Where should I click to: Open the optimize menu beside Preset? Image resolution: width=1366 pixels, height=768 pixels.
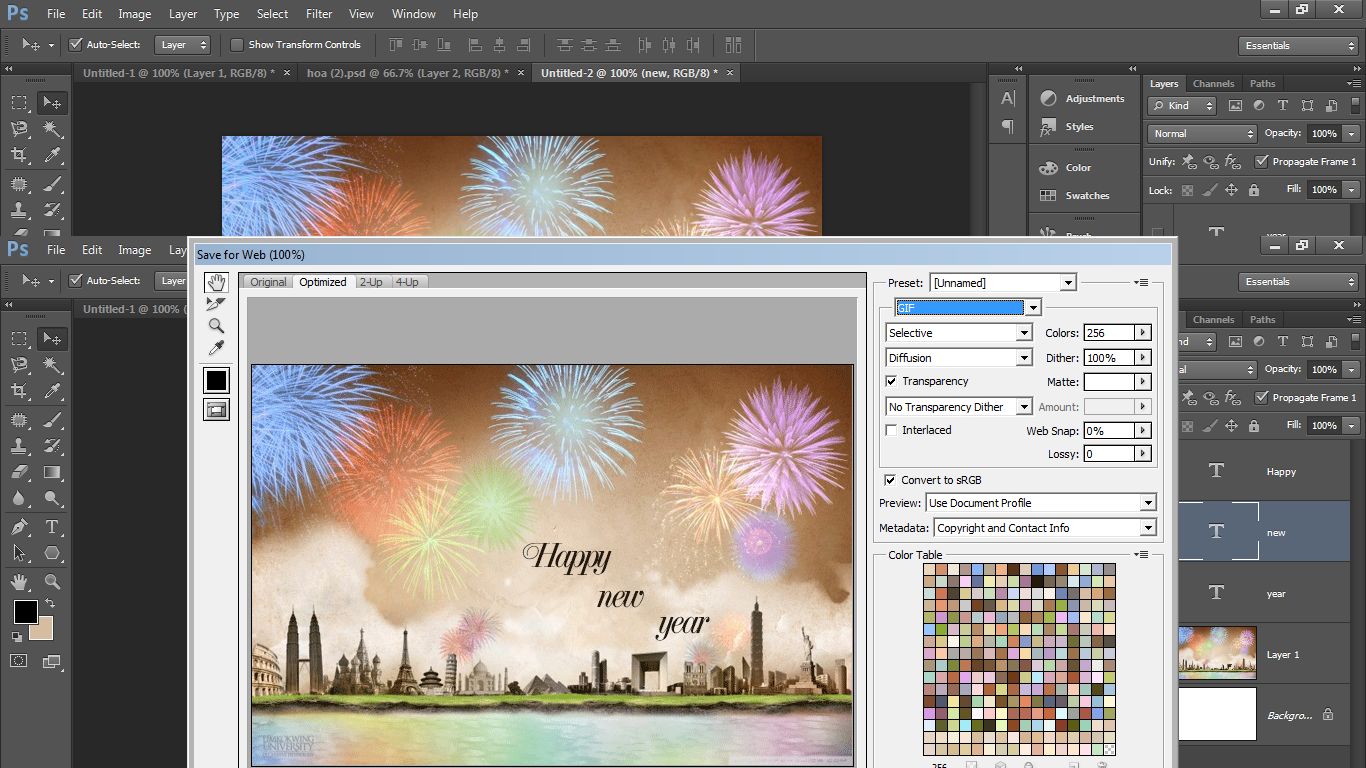(1142, 283)
